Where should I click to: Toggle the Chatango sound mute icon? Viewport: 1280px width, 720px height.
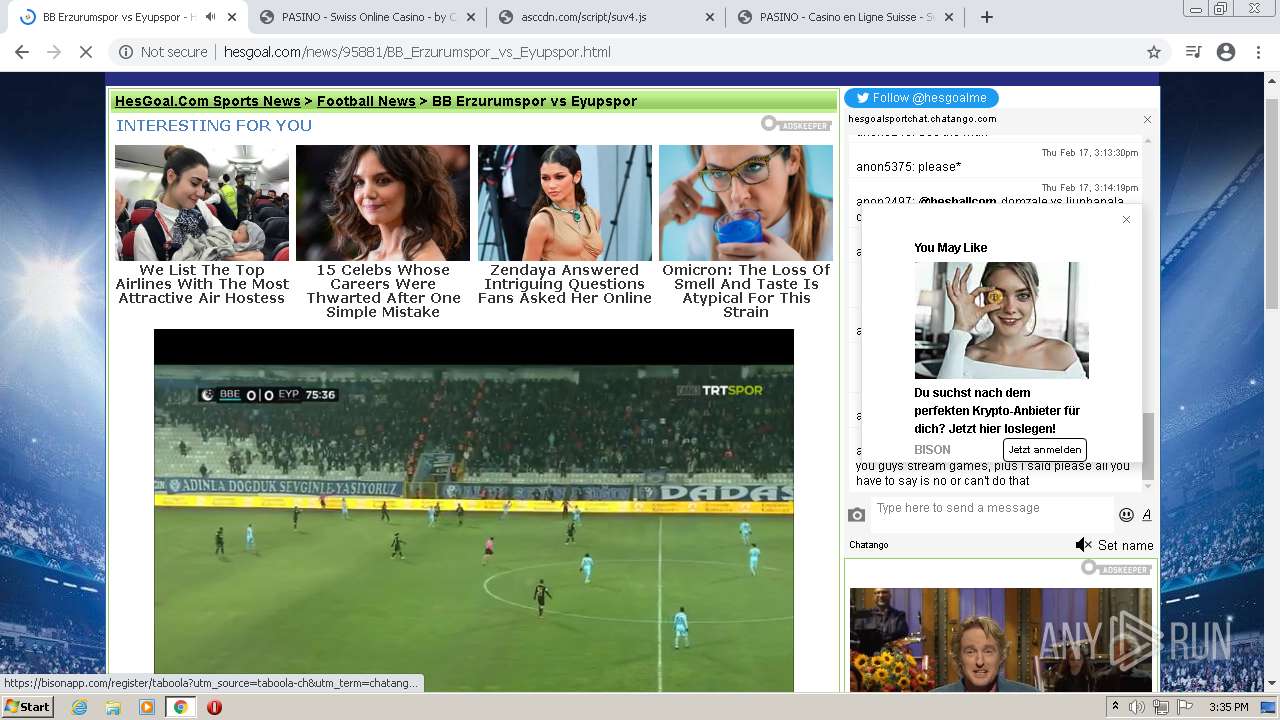[1083, 545]
